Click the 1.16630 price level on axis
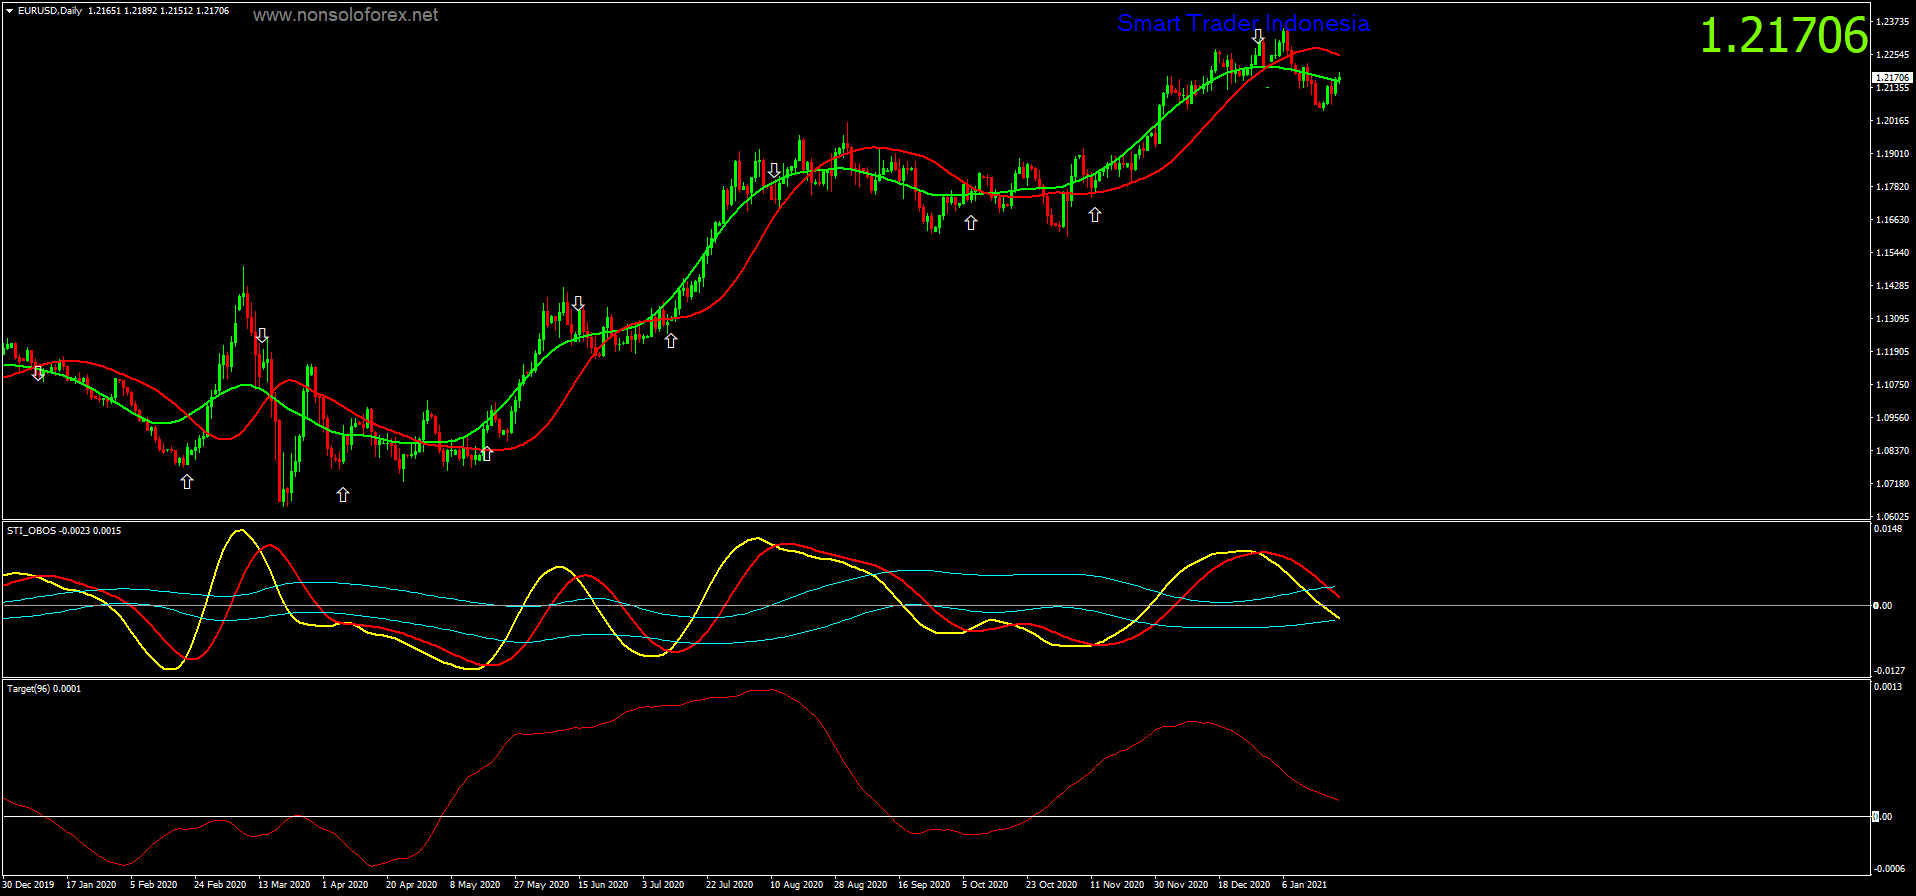The width and height of the screenshot is (1916, 896). click(x=1893, y=220)
